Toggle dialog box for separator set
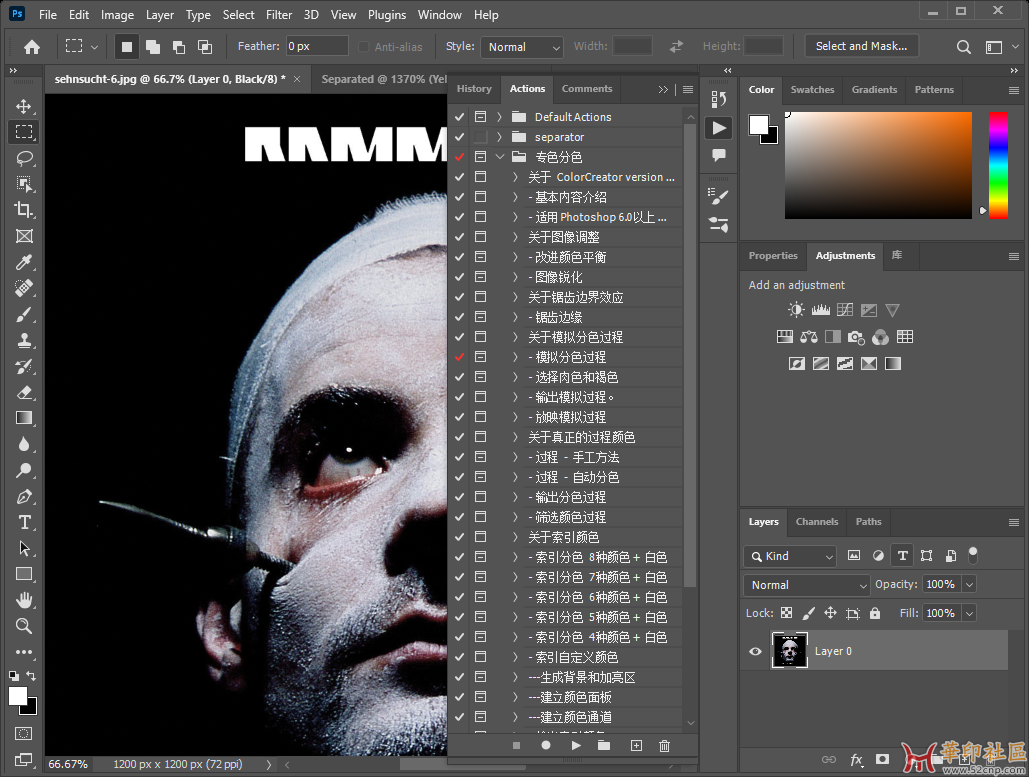The width and height of the screenshot is (1029, 777). (480, 136)
